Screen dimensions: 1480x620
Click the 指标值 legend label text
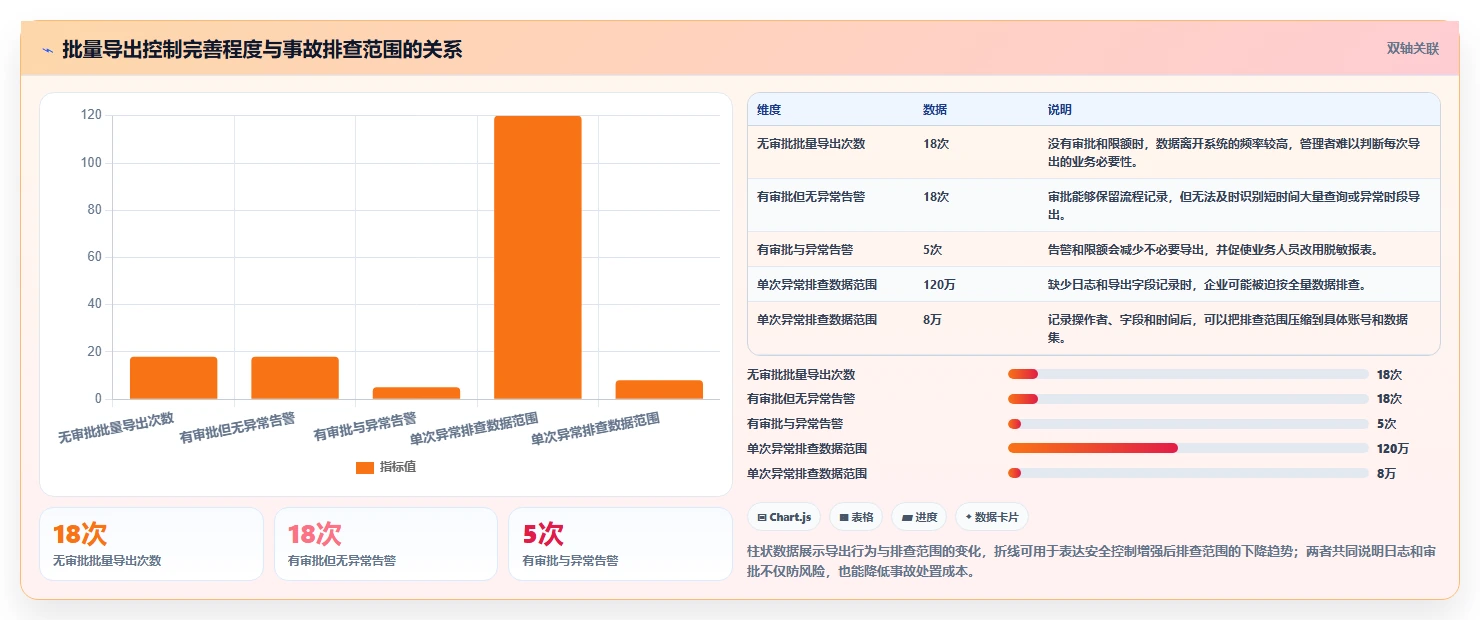pyautogui.click(x=398, y=467)
